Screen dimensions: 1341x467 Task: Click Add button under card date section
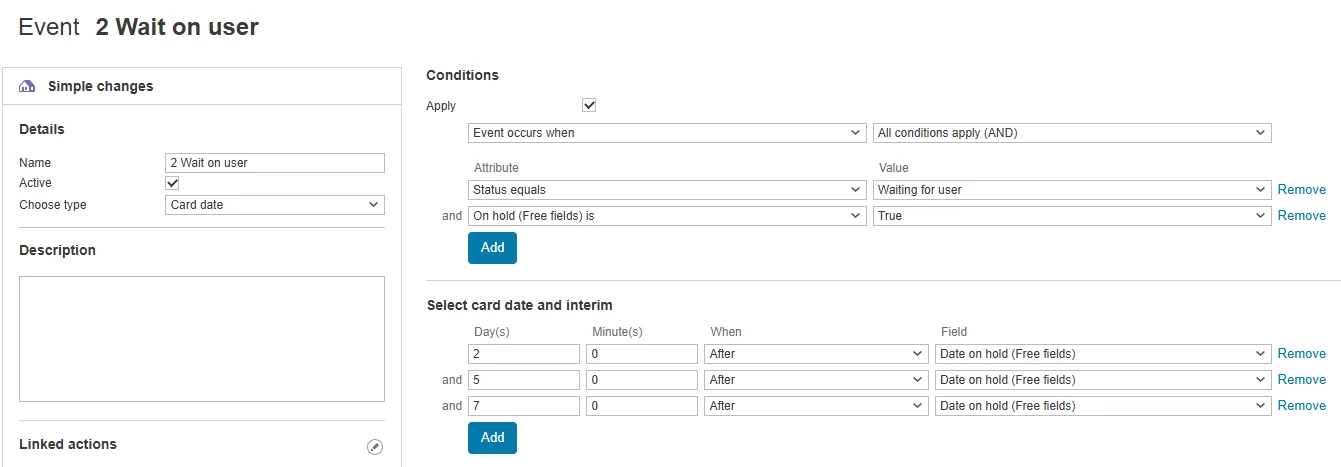(492, 438)
